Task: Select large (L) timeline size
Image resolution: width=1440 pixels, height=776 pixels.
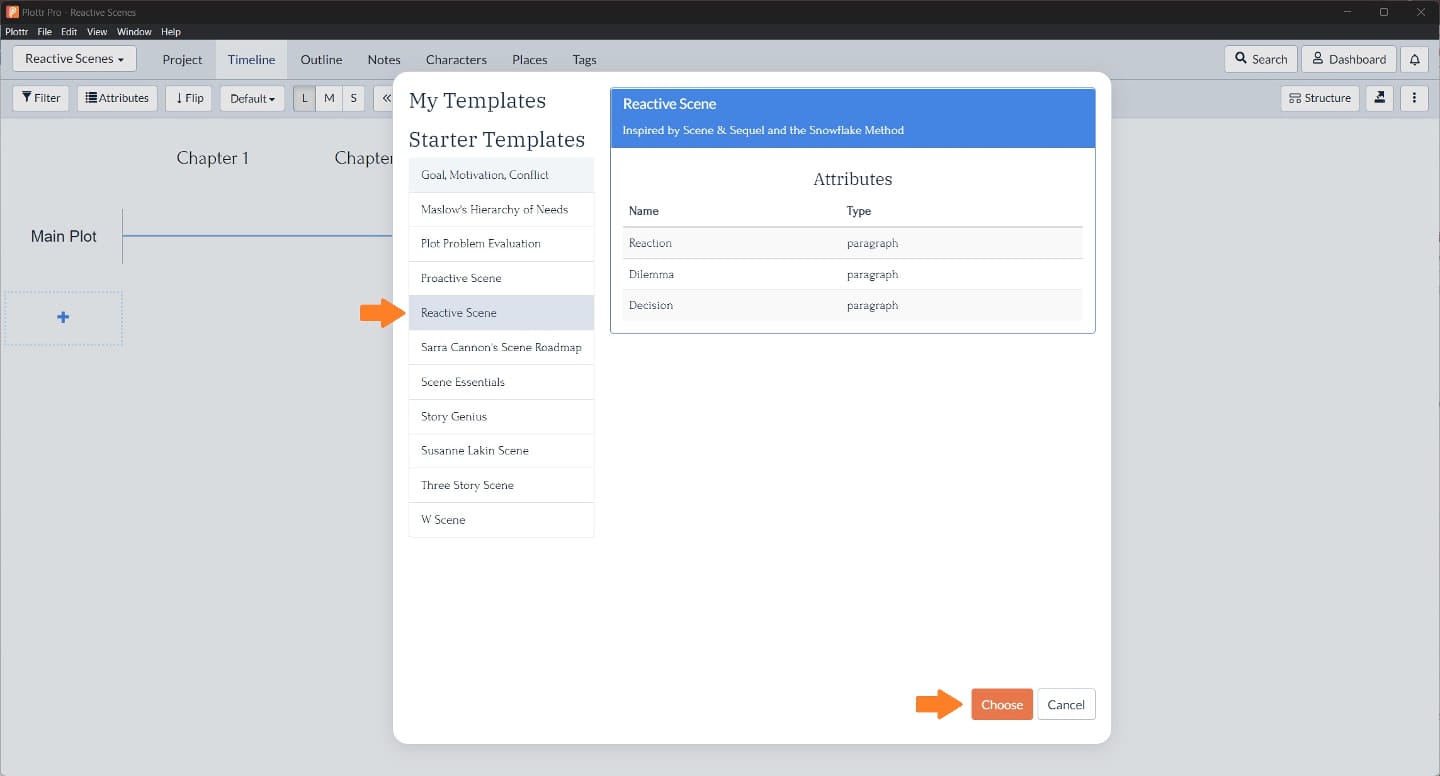Action: pos(305,98)
